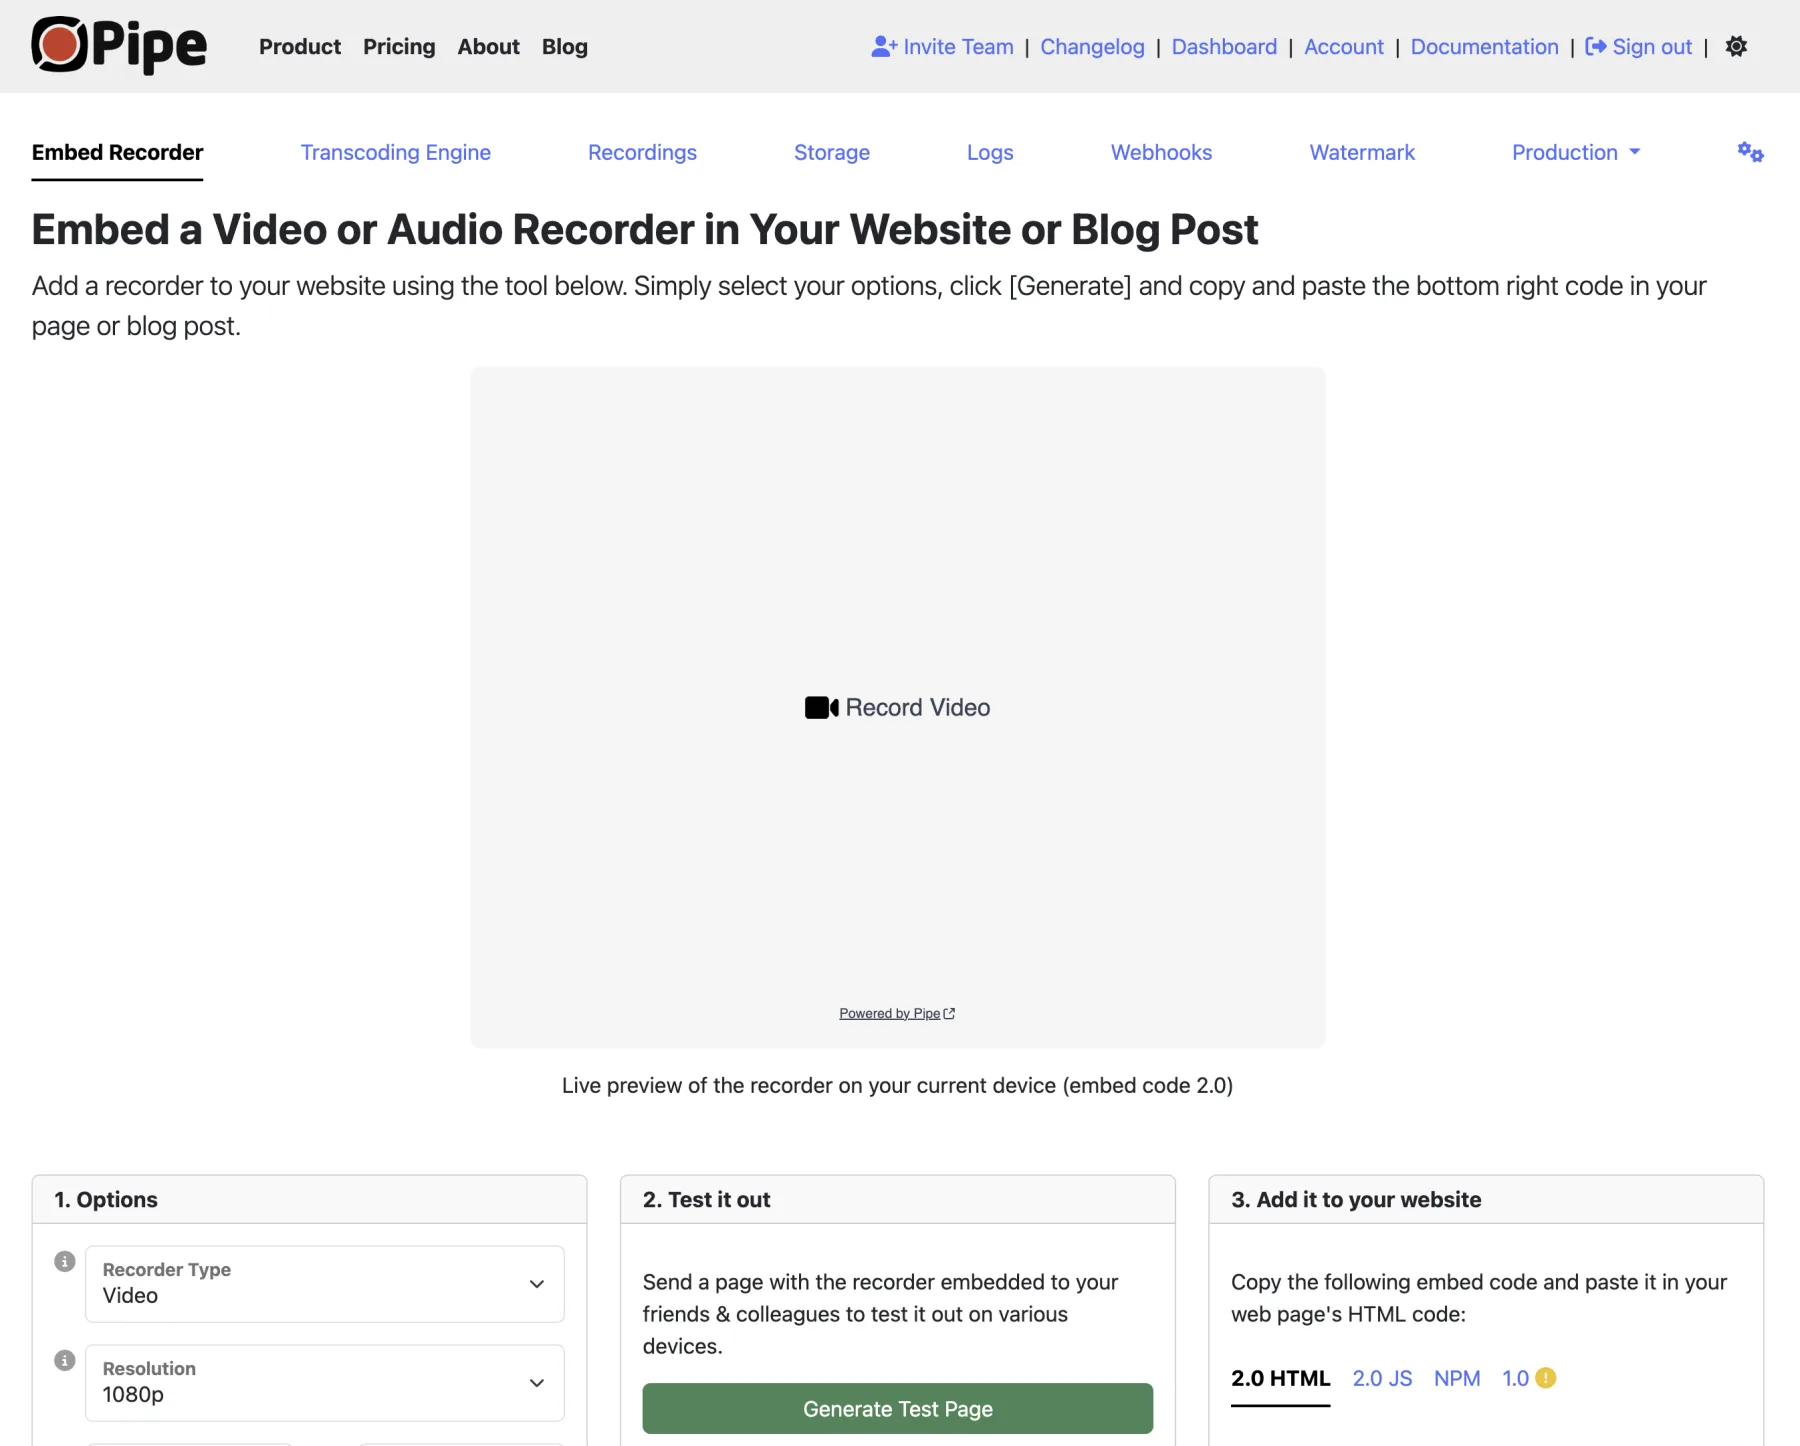The width and height of the screenshot is (1800, 1446).
Task: Go to the Storage tab
Action: point(832,152)
